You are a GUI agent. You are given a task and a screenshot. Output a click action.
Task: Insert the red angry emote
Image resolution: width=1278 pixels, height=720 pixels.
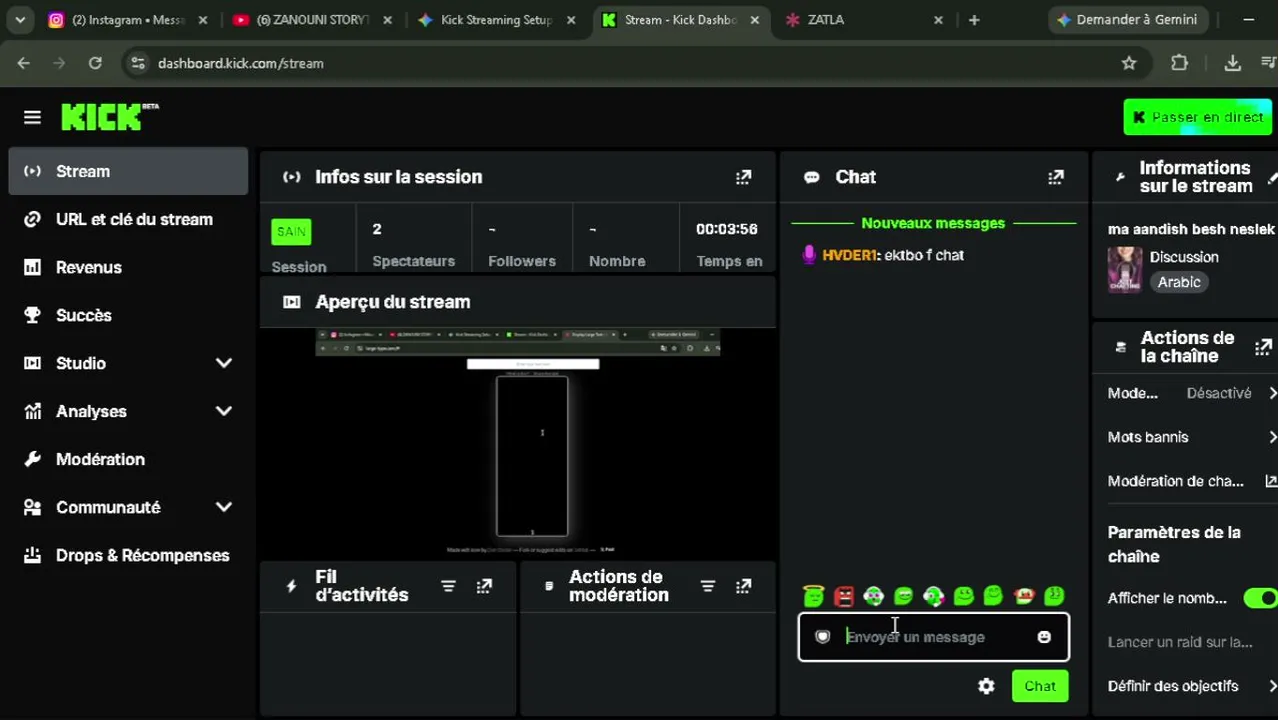(844, 596)
